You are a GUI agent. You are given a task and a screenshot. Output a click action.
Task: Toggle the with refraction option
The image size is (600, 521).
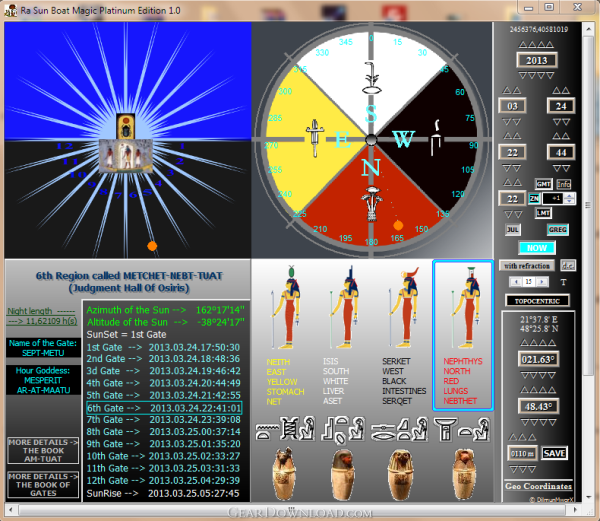[x=527, y=265]
